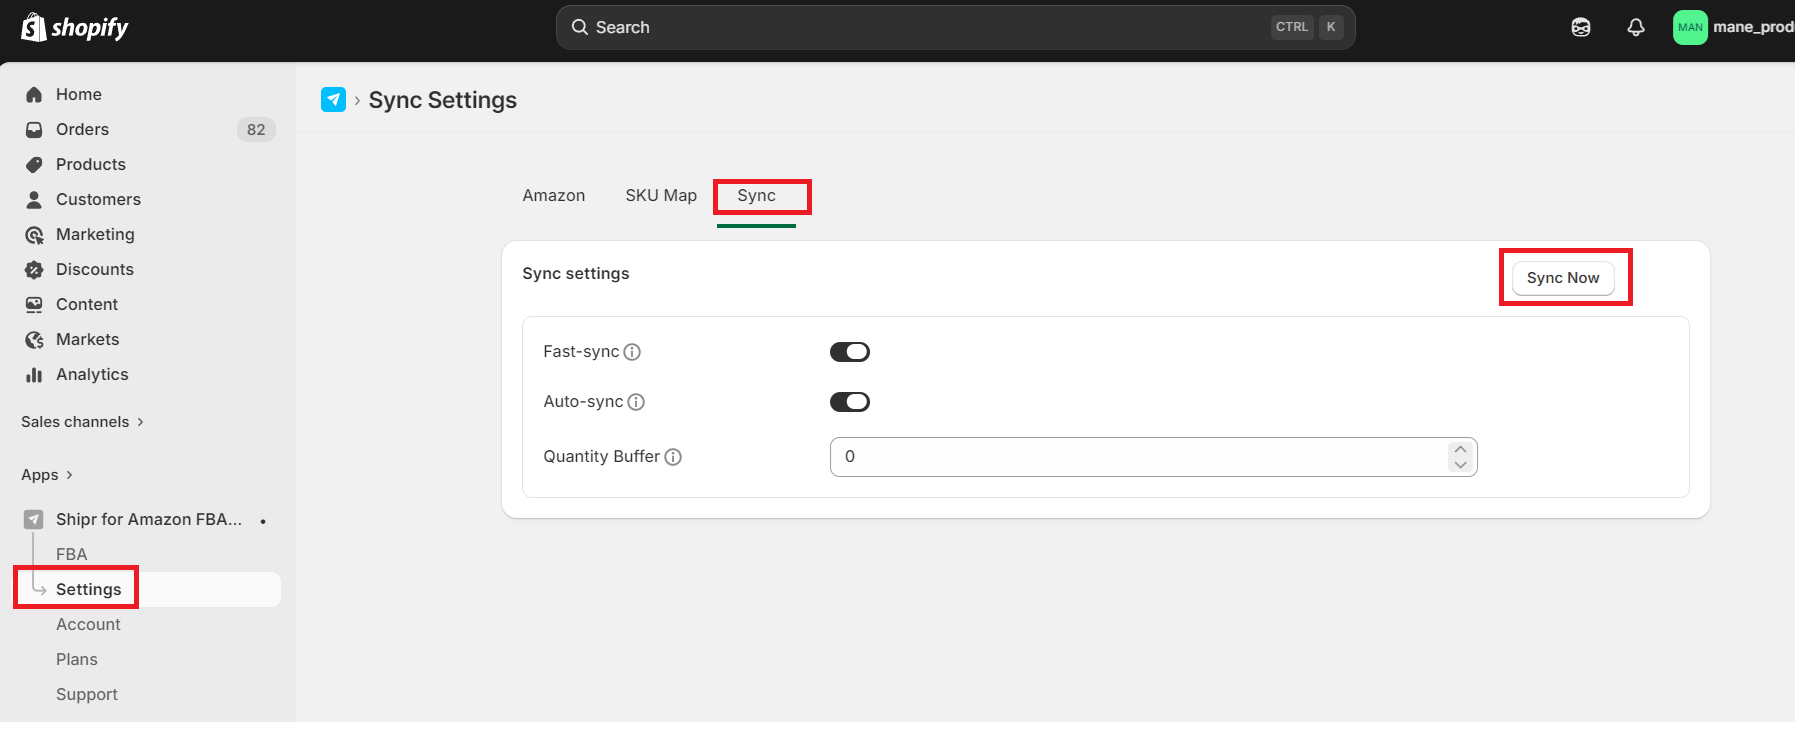Screen dimensions: 1795x729
Task: Open Shipr for Amazon FBA app
Action: click(x=149, y=519)
